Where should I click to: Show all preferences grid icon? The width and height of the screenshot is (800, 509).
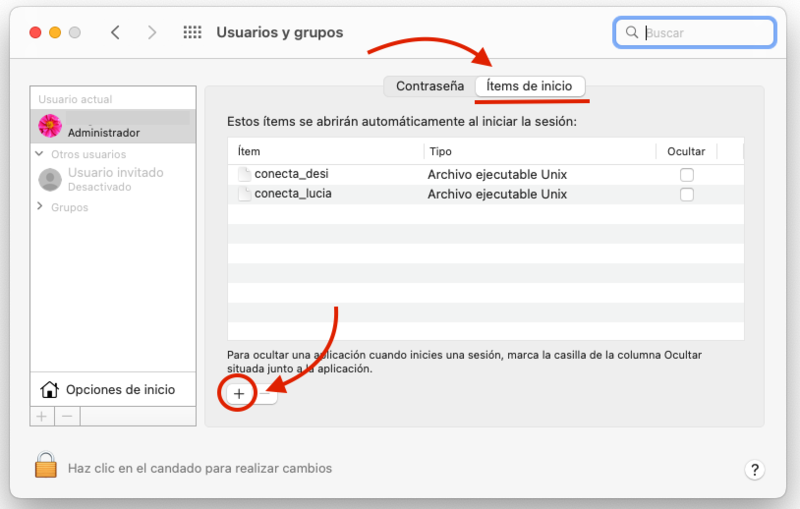click(x=193, y=32)
